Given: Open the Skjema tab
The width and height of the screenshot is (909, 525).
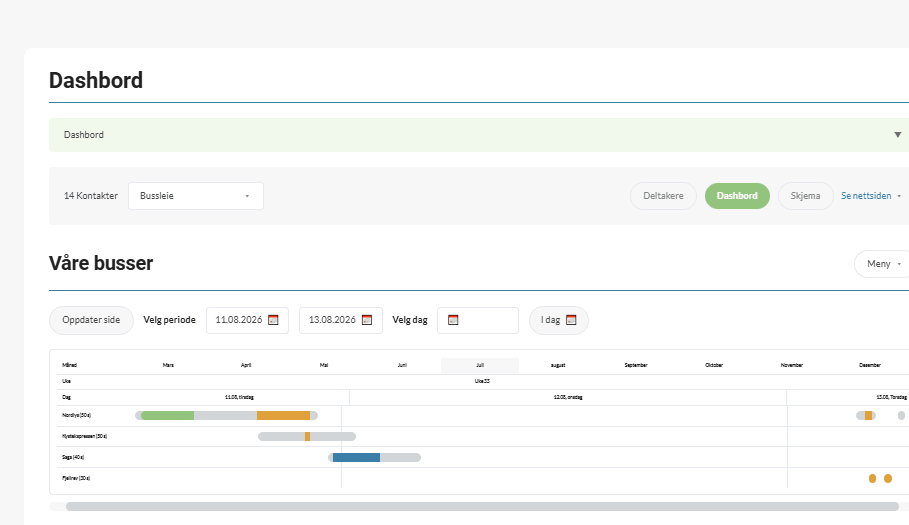Looking at the screenshot, I should [x=805, y=196].
